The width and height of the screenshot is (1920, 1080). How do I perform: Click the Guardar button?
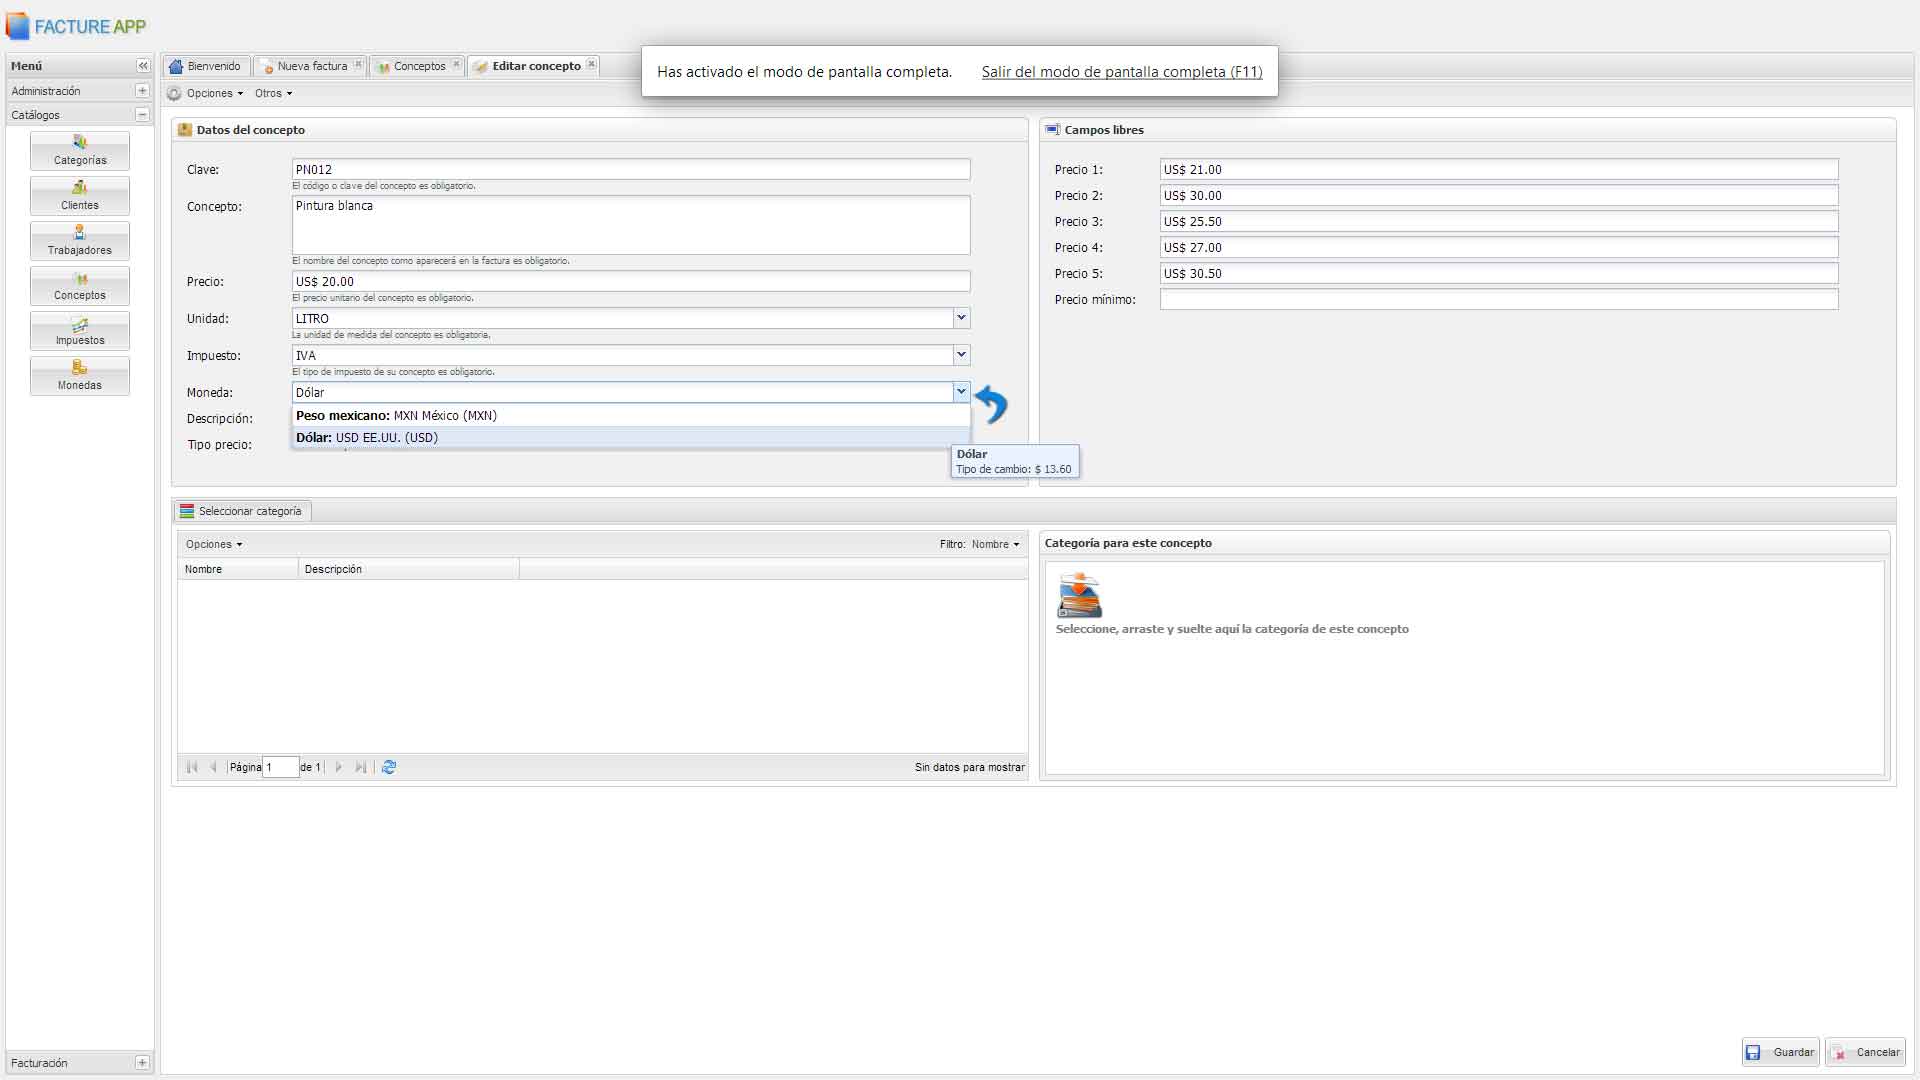coord(1781,1052)
